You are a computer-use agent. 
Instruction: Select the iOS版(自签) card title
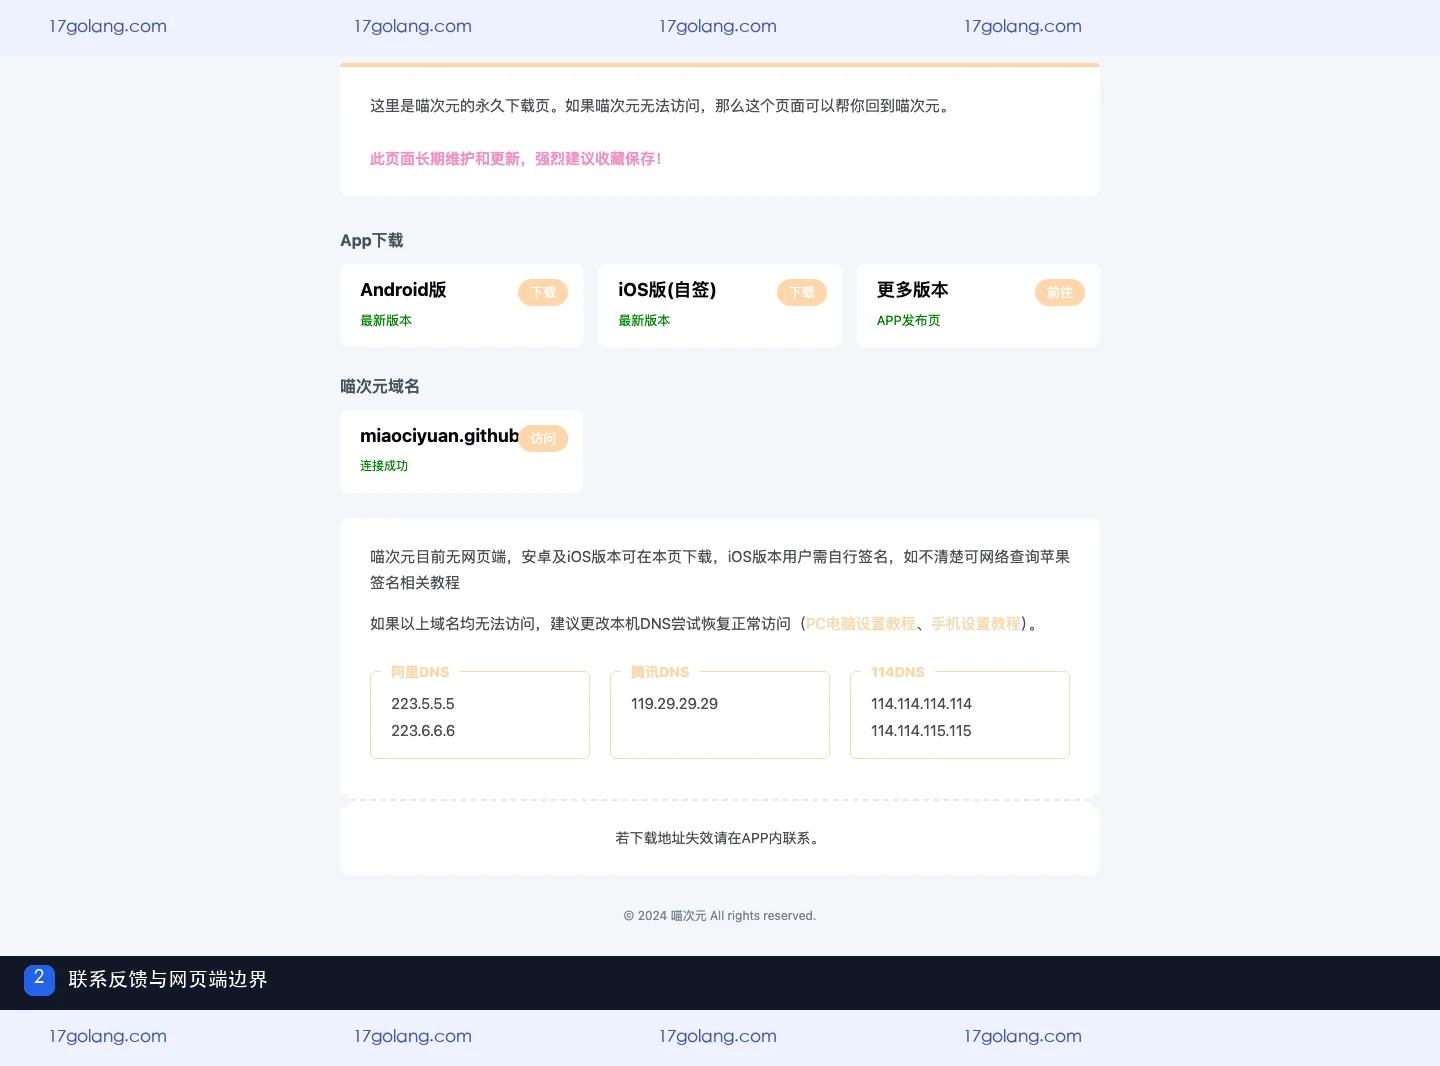(x=667, y=290)
